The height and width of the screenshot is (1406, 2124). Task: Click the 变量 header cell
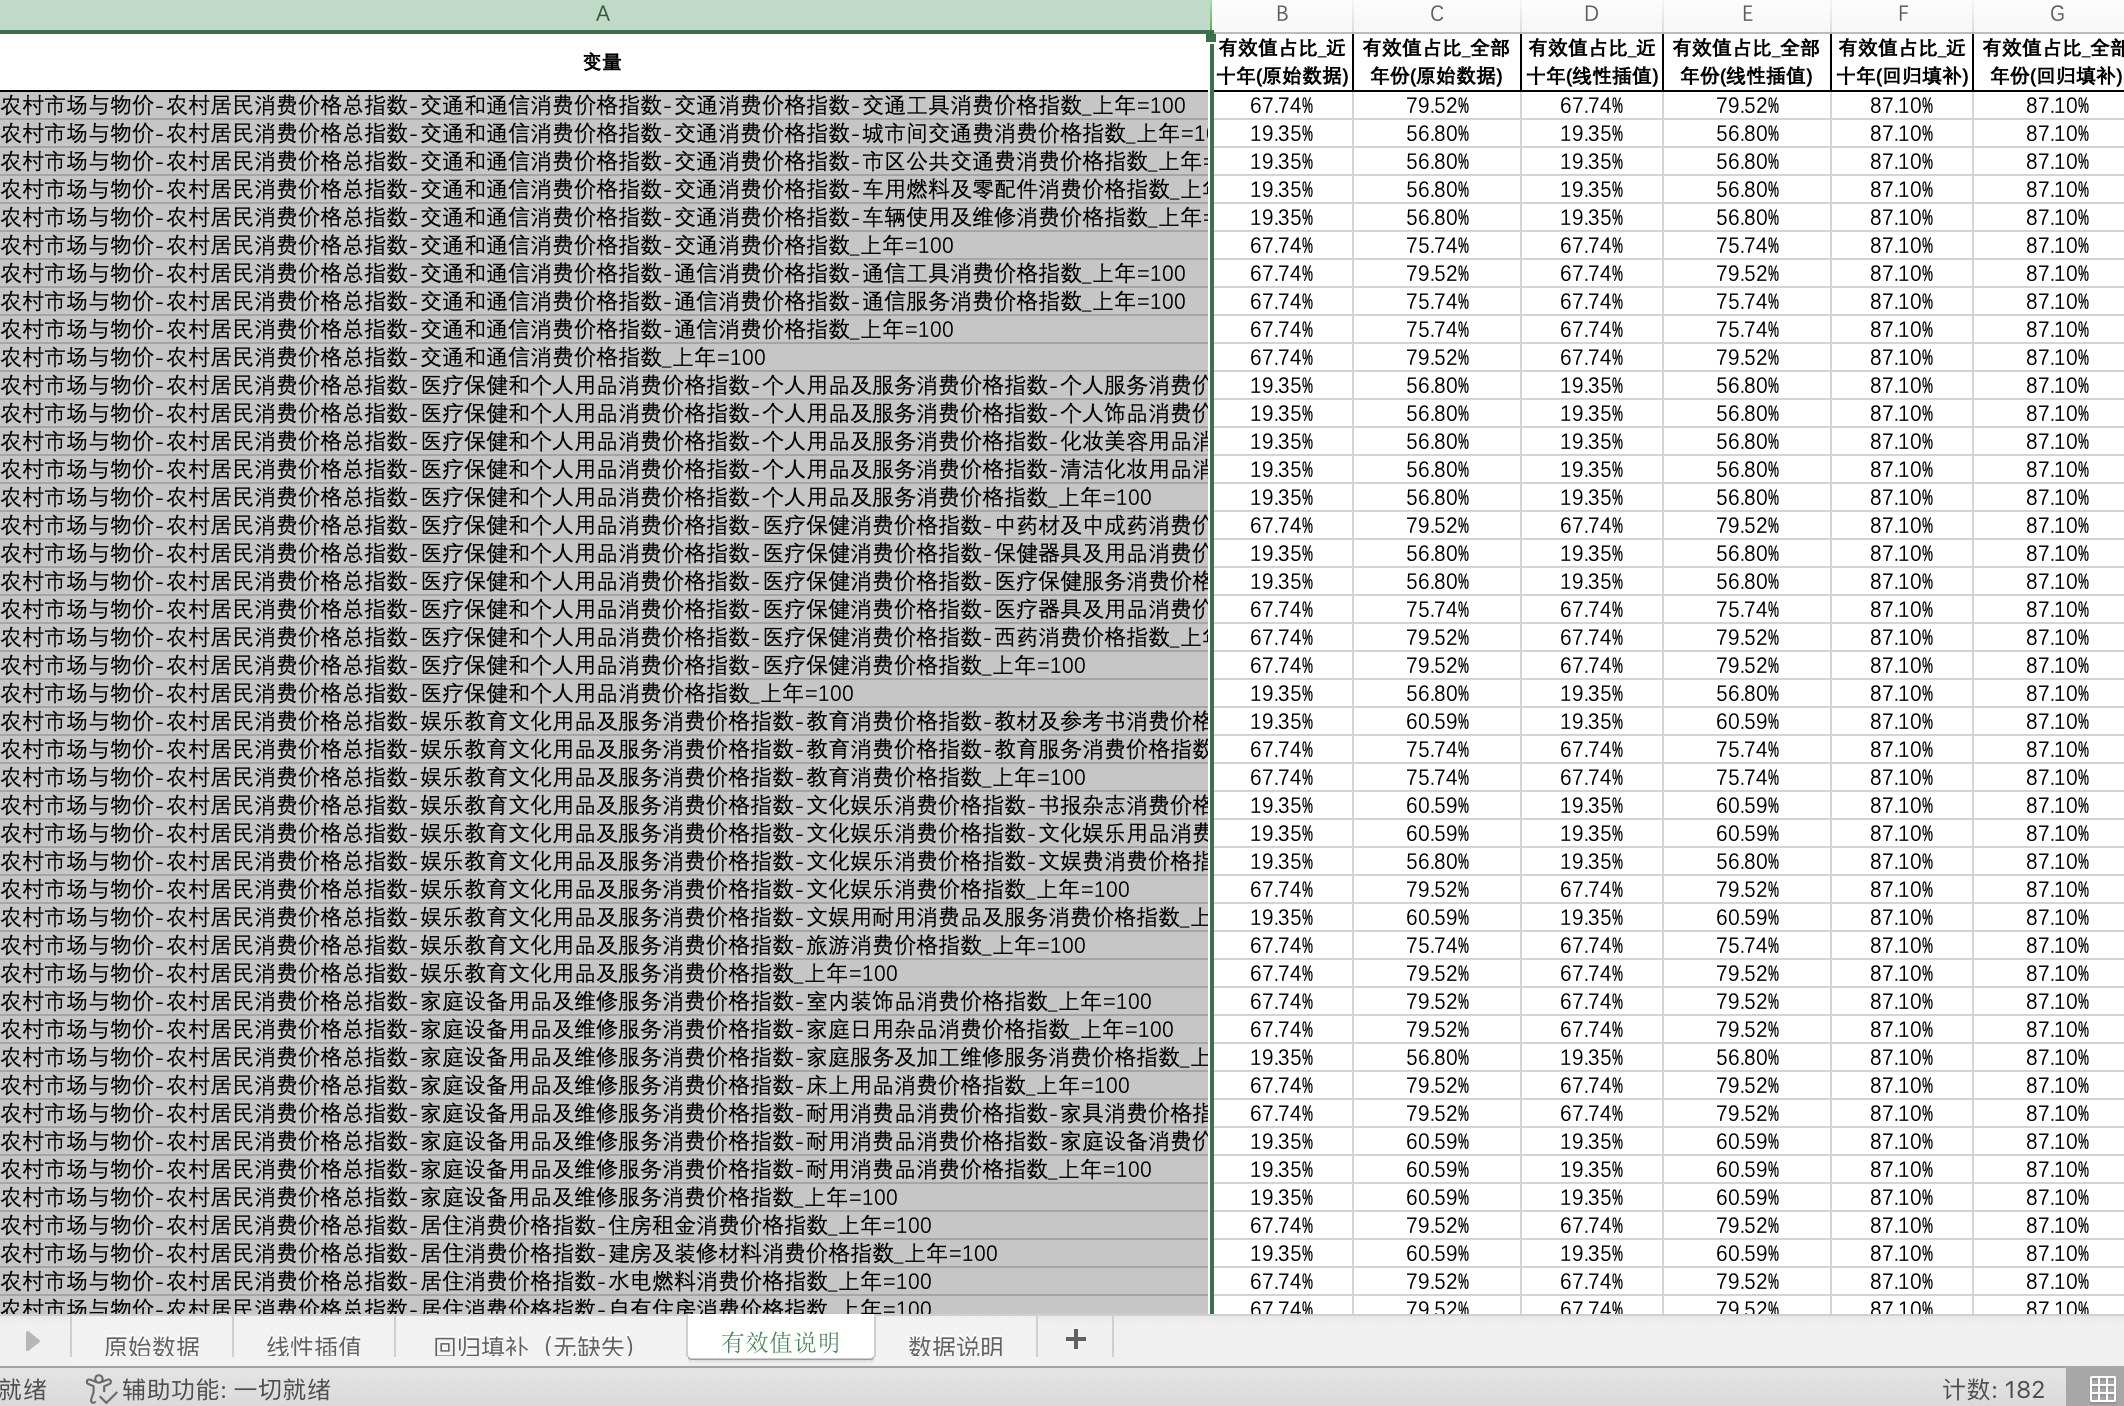pyautogui.click(x=602, y=62)
